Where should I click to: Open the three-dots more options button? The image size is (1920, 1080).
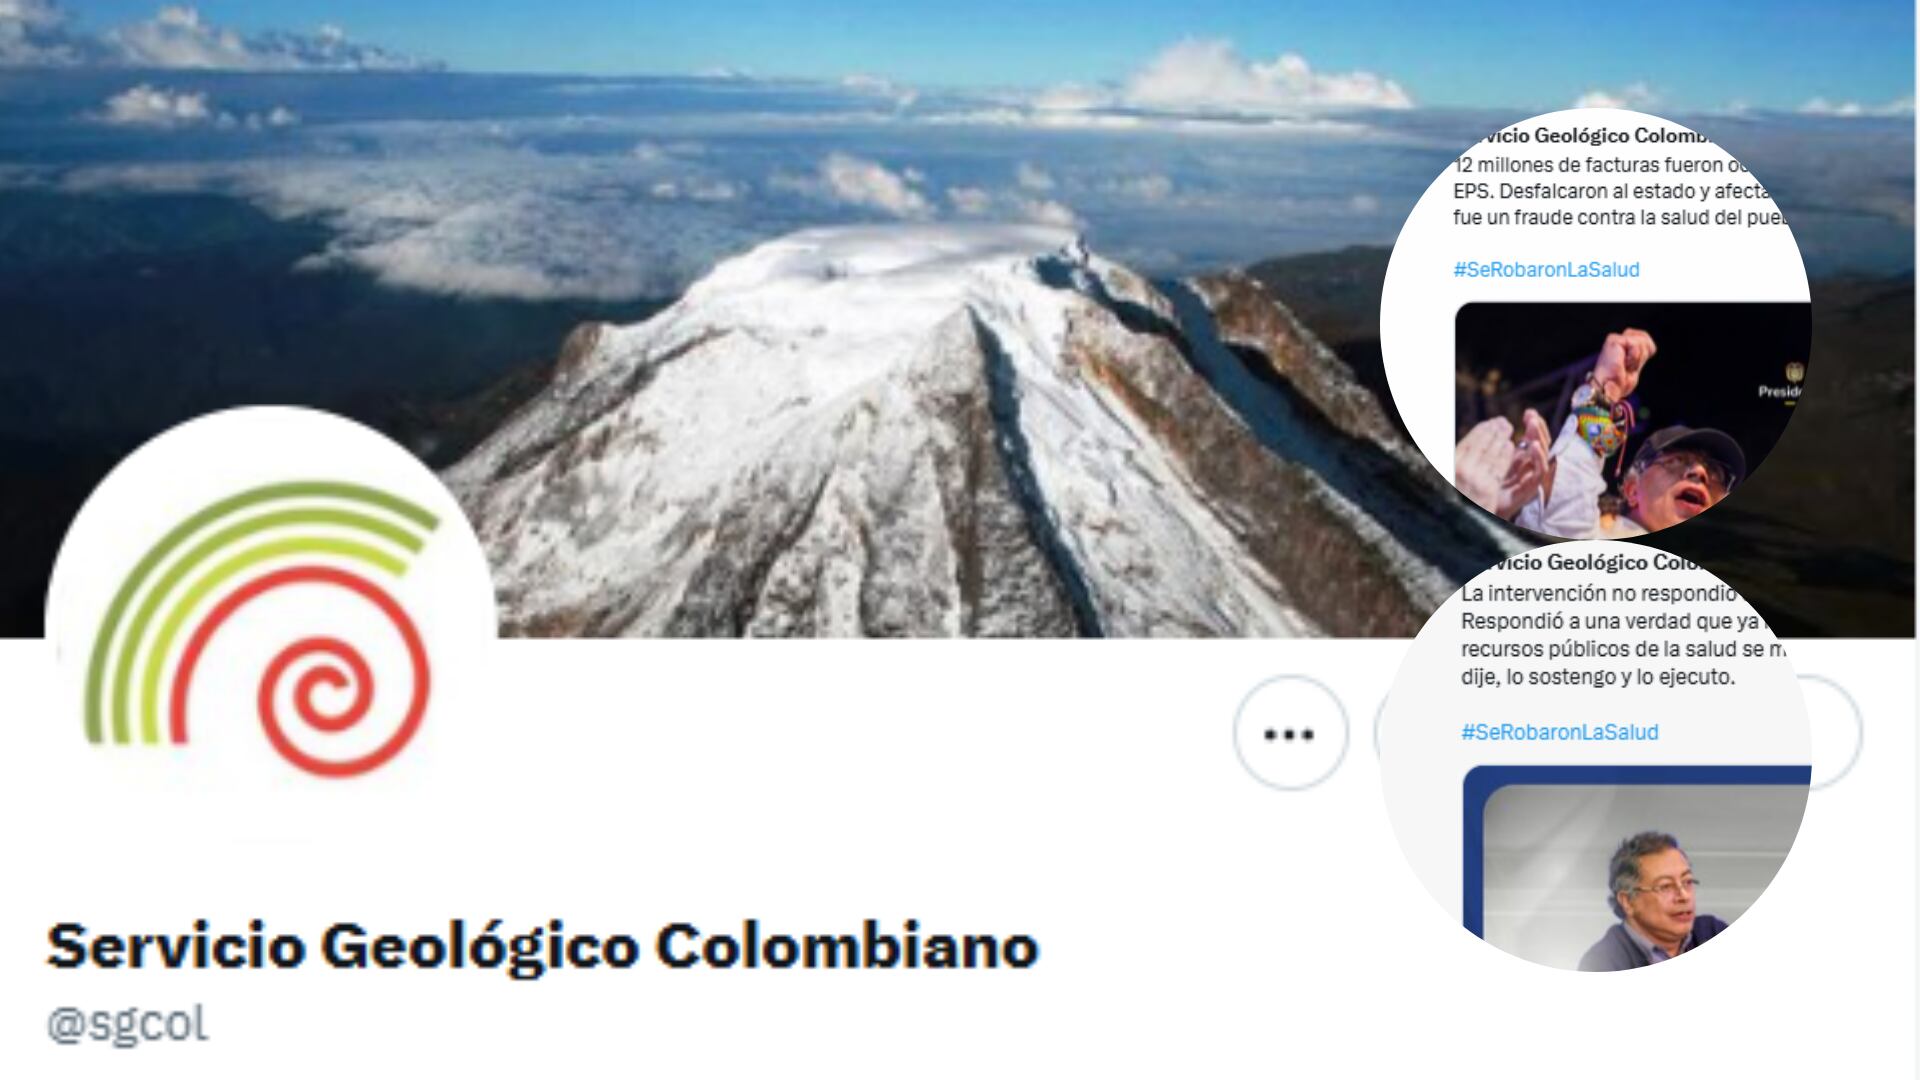1290,733
